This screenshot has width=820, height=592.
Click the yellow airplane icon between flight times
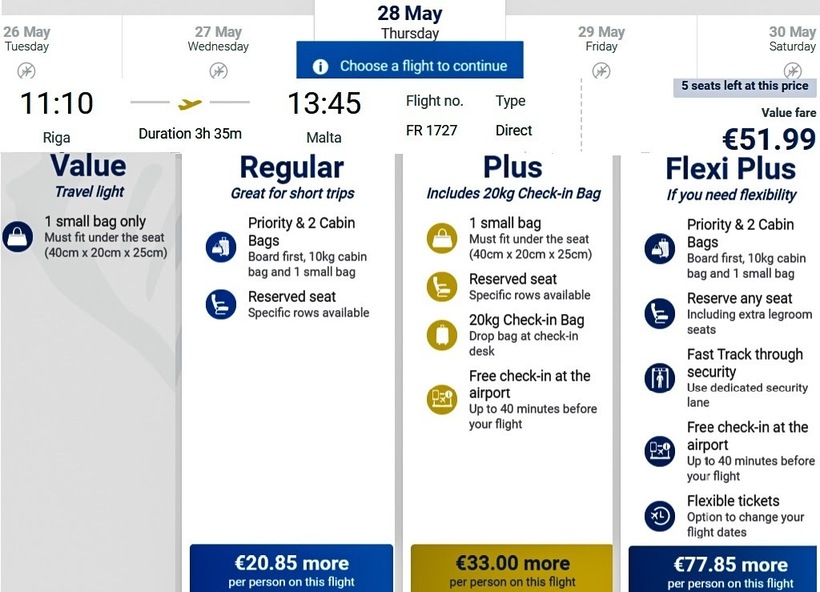tap(190, 103)
